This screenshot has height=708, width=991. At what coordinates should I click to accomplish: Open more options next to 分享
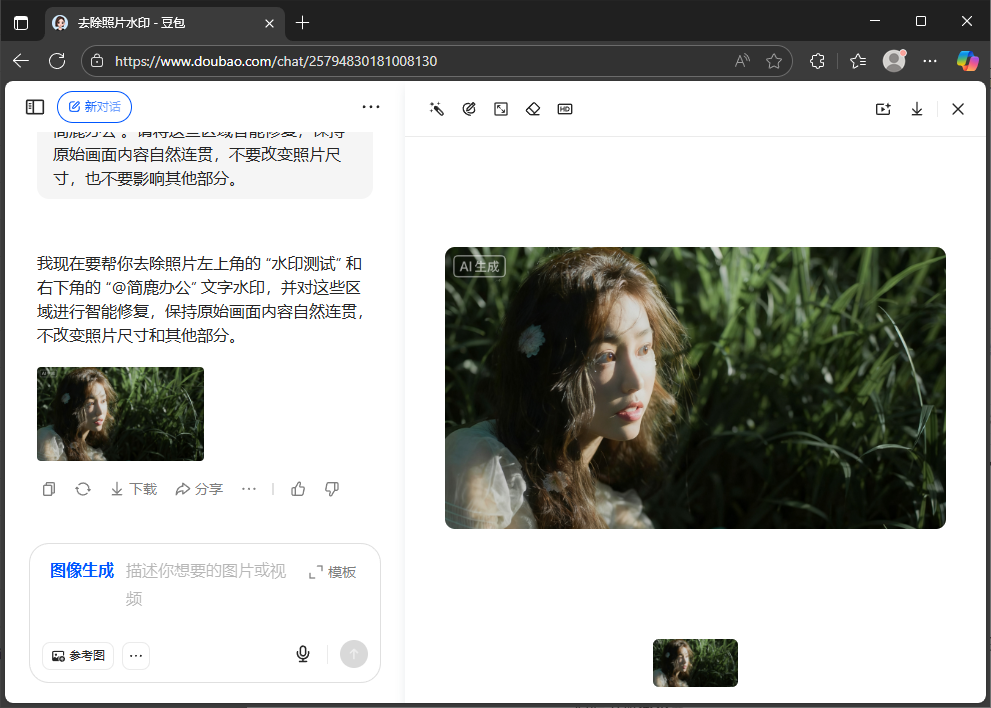[249, 489]
